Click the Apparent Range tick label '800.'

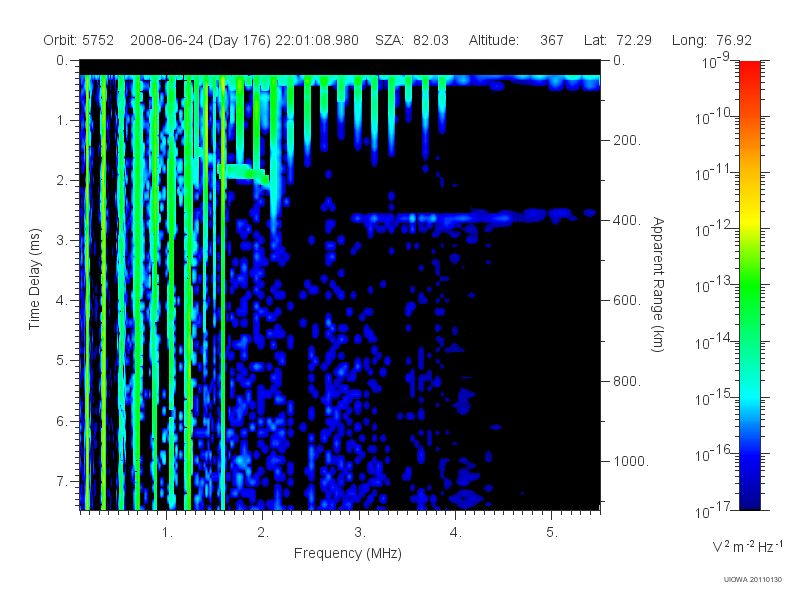click(x=627, y=381)
